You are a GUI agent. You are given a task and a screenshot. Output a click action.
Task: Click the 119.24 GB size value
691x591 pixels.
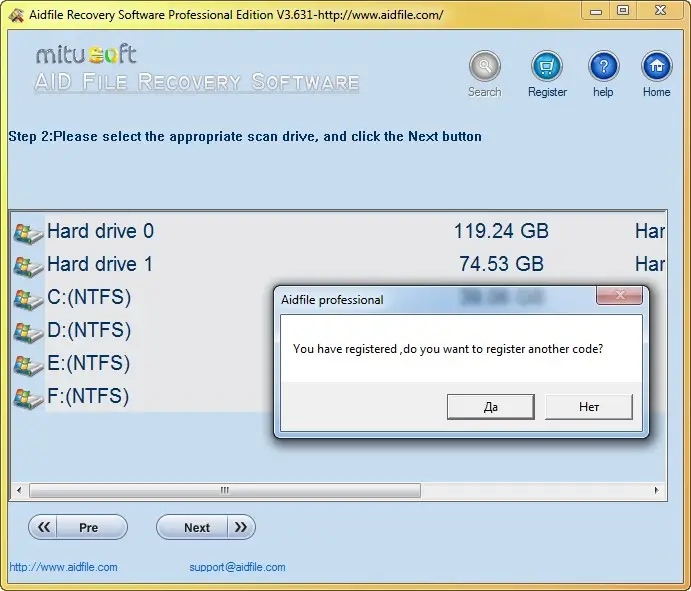coord(501,231)
